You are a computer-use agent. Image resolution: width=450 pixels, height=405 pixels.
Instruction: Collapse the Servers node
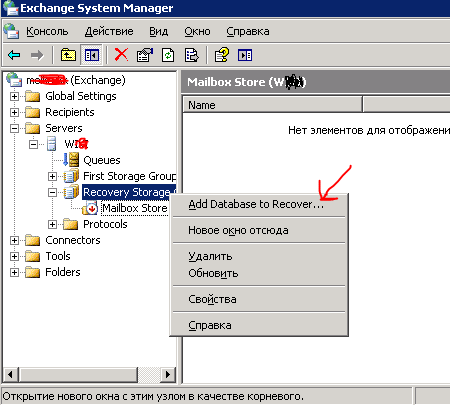click(x=14, y=128)
